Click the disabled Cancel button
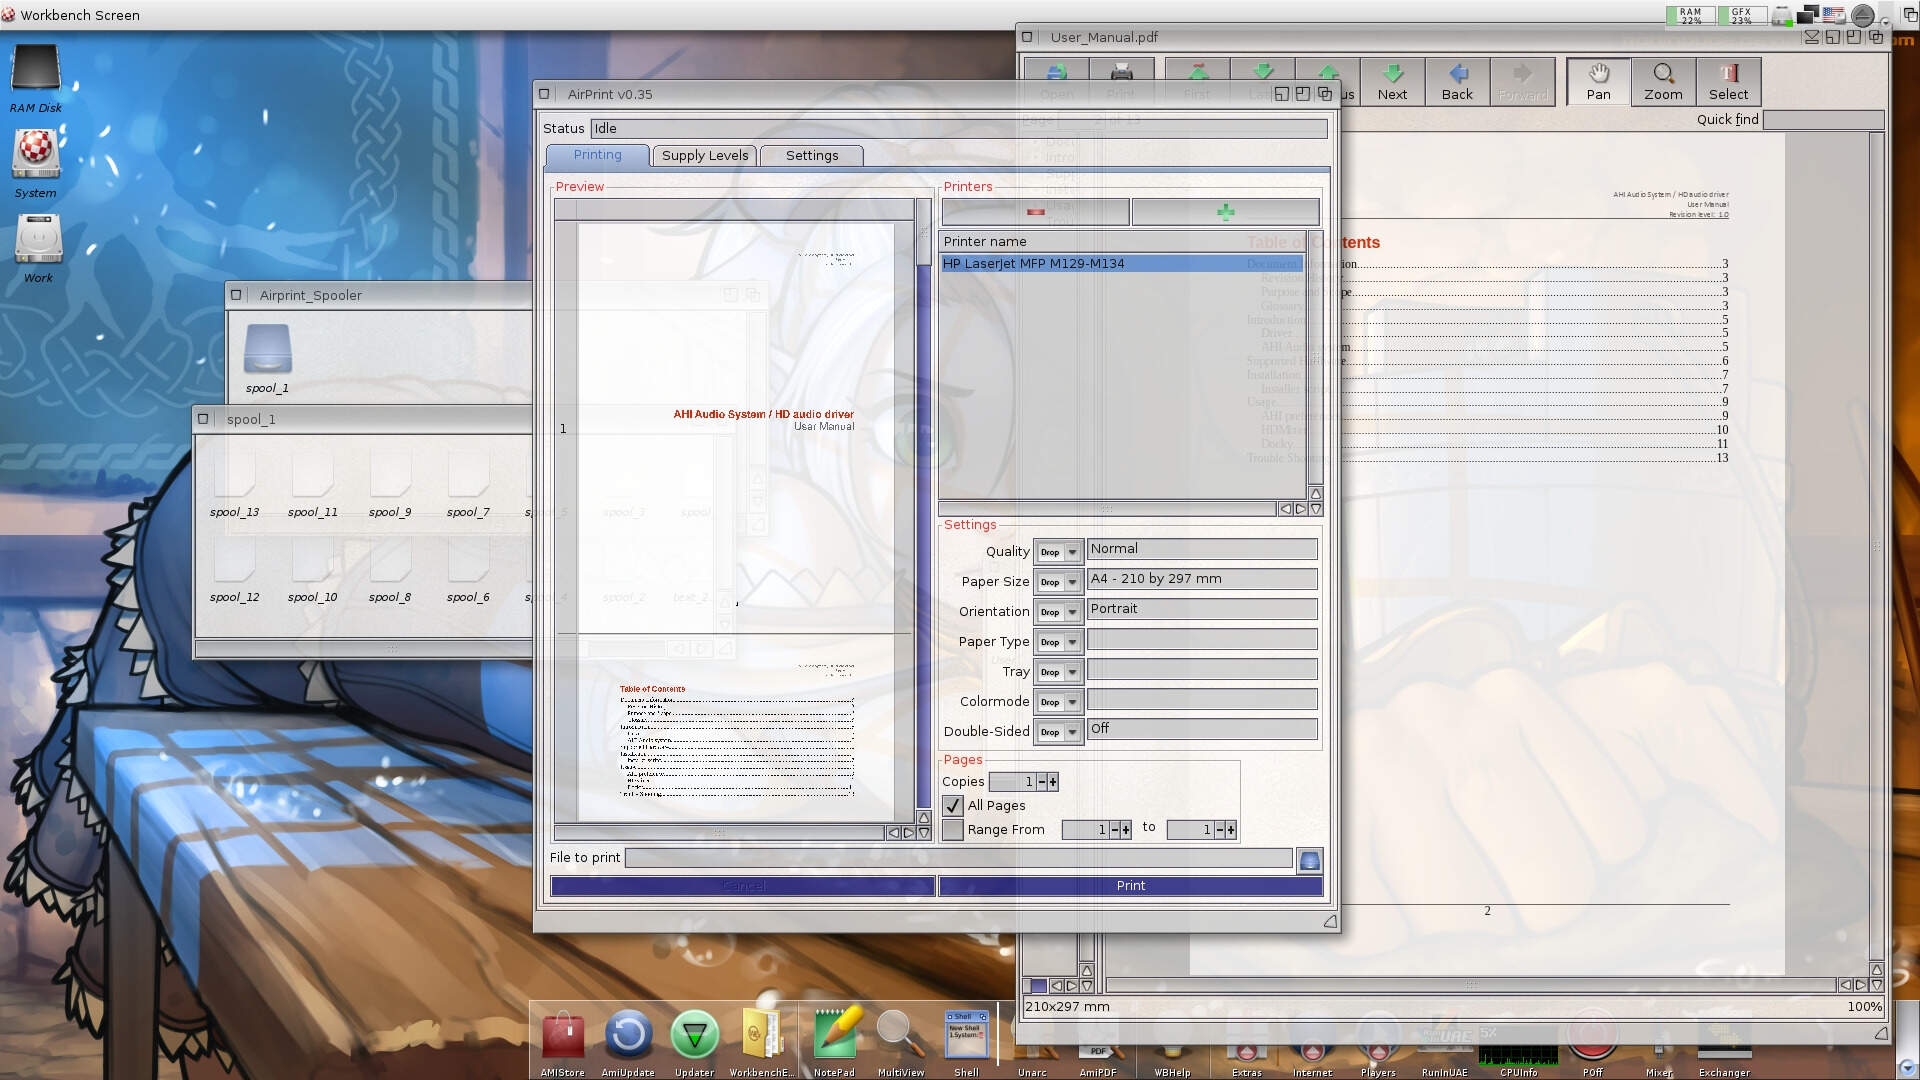 pos(743,886)
